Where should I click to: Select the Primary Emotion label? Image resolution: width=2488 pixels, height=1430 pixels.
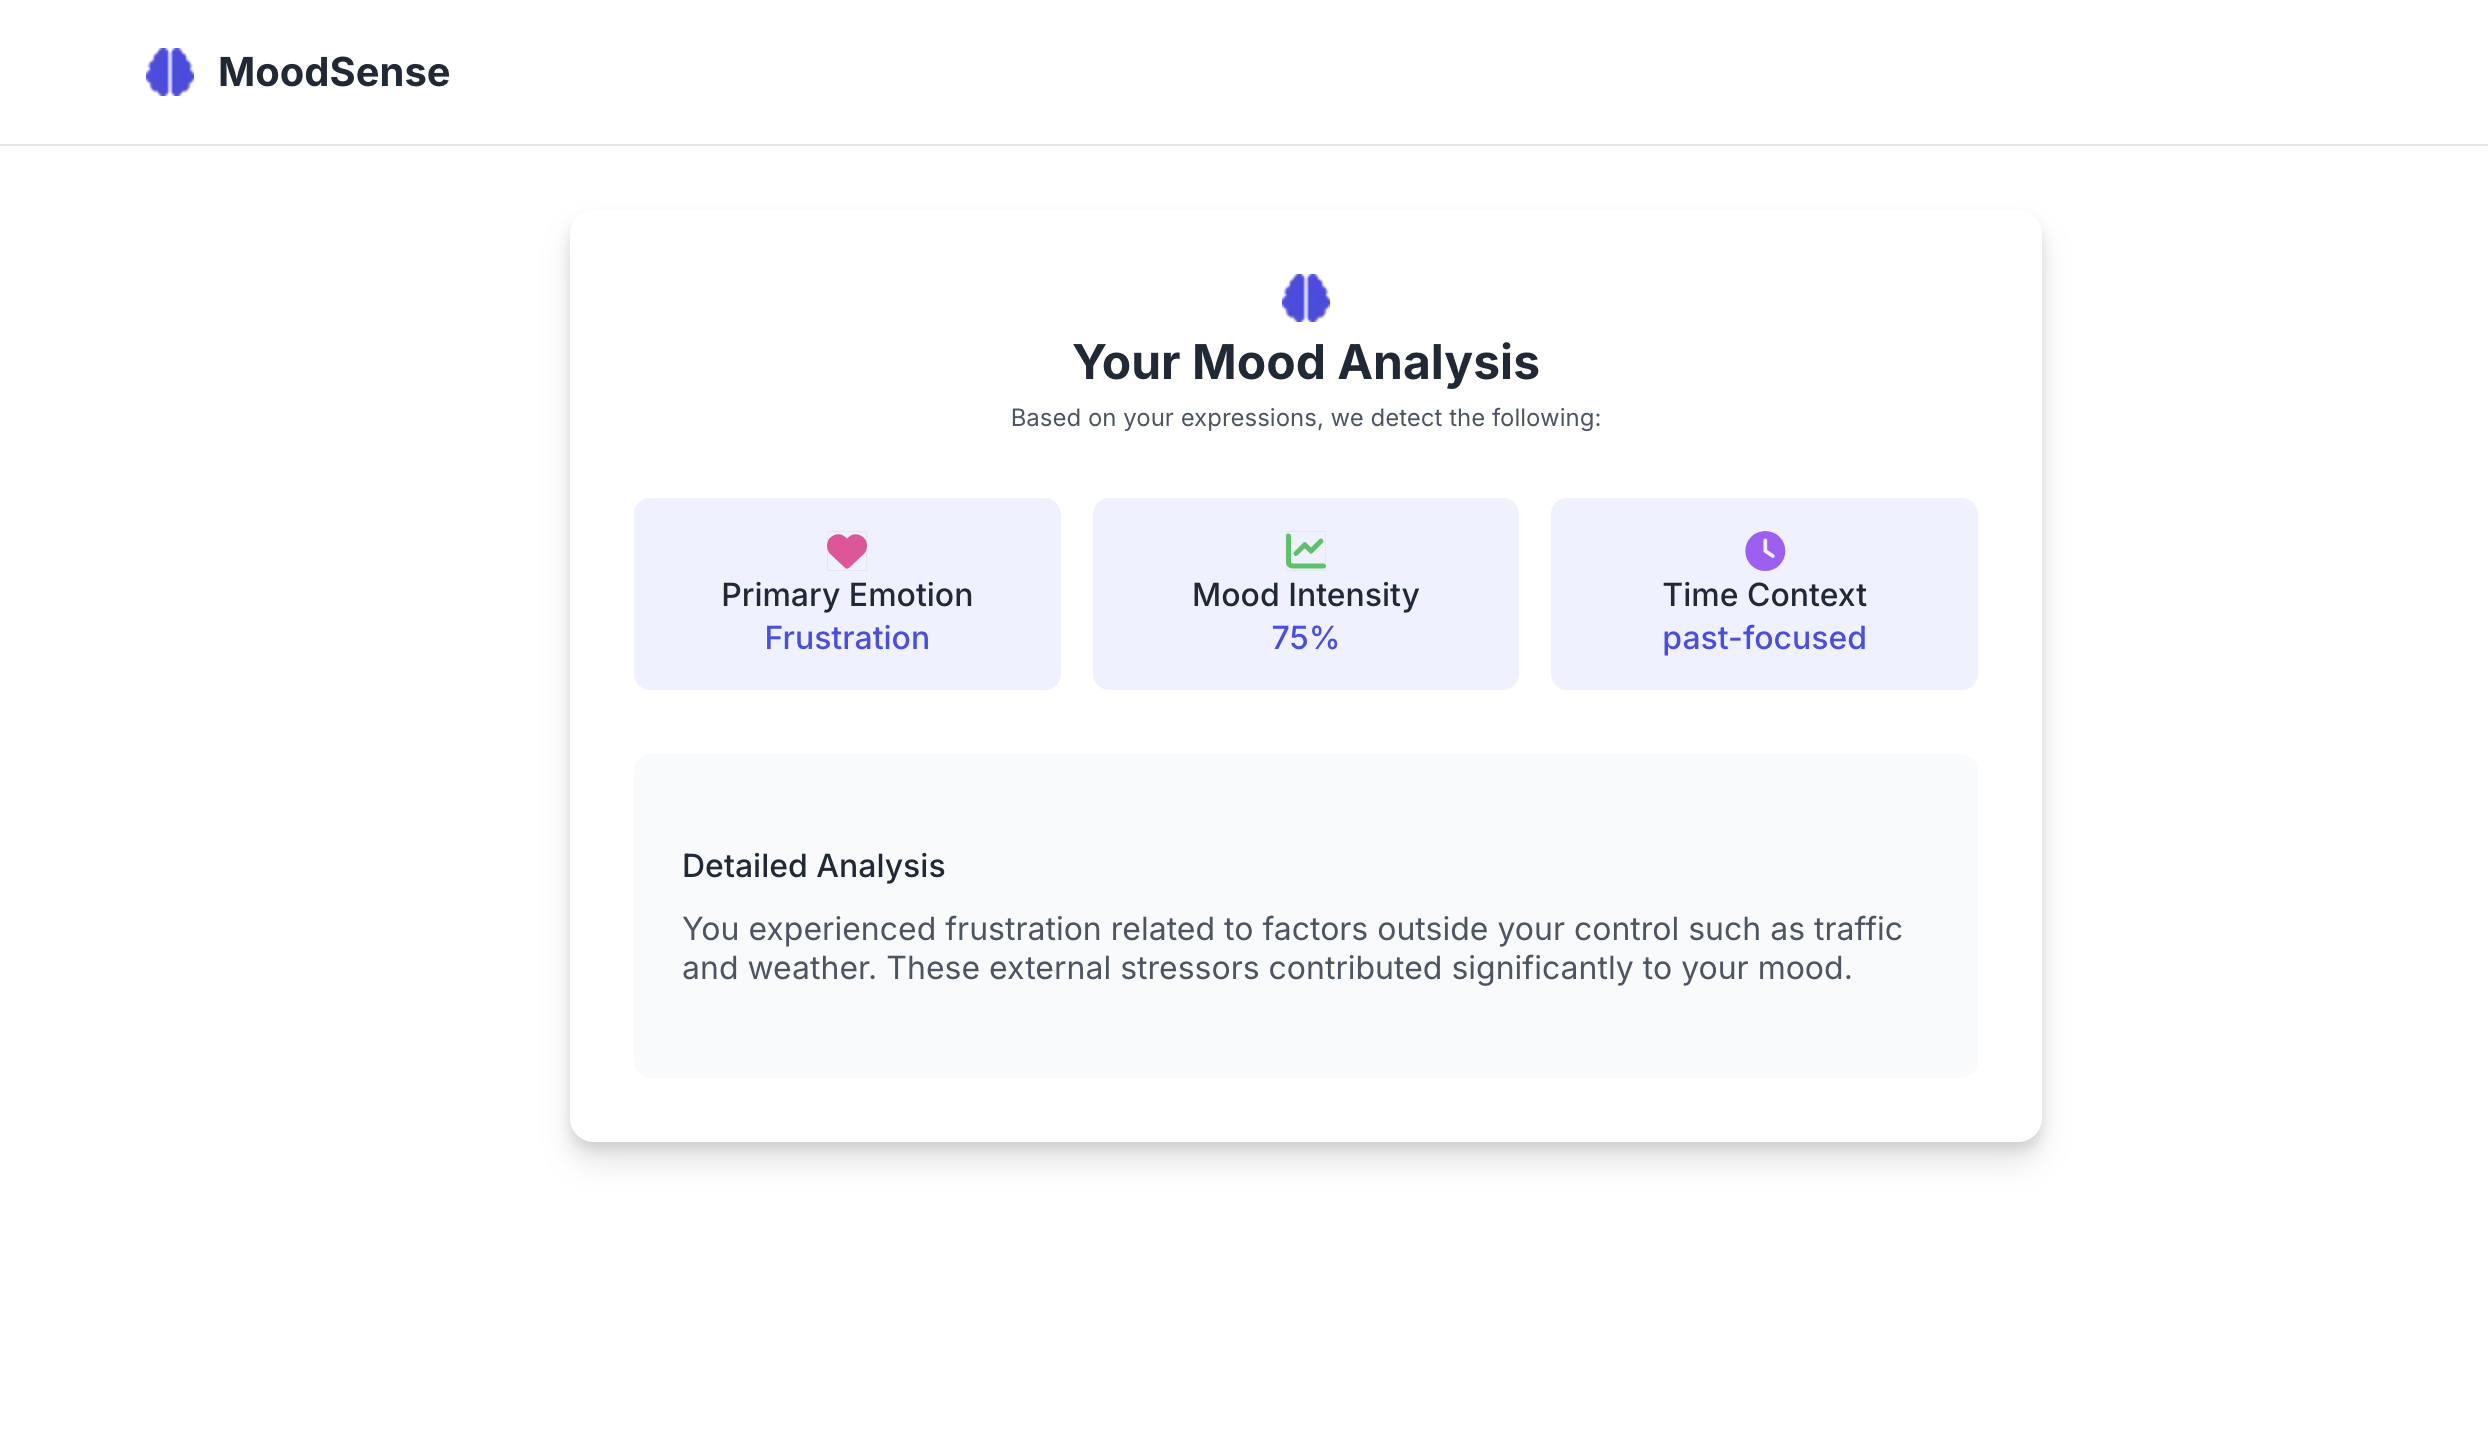[x=847, y=595]
